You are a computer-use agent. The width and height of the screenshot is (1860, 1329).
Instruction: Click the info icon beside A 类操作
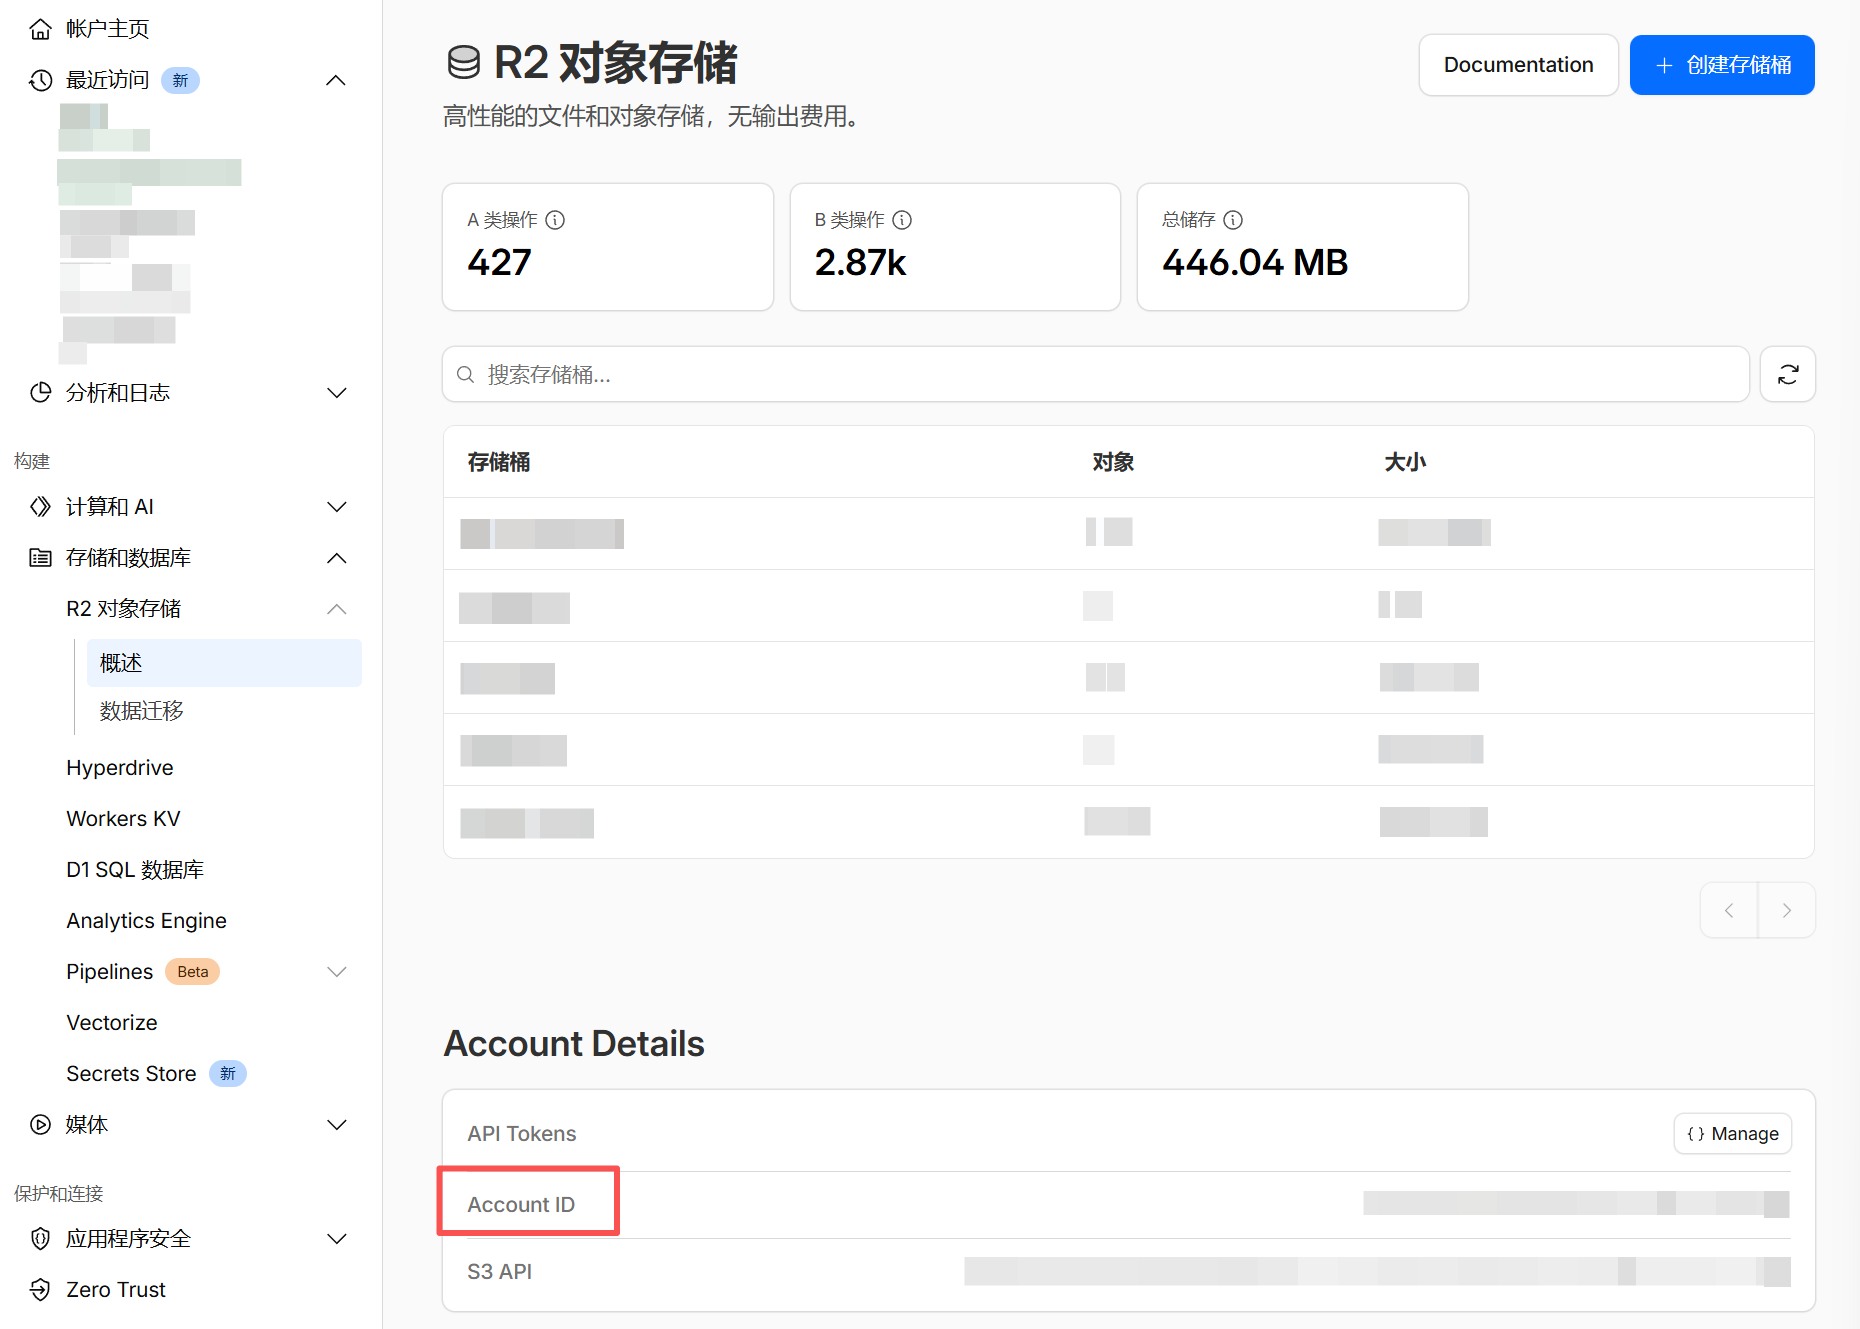click(555, 220)
